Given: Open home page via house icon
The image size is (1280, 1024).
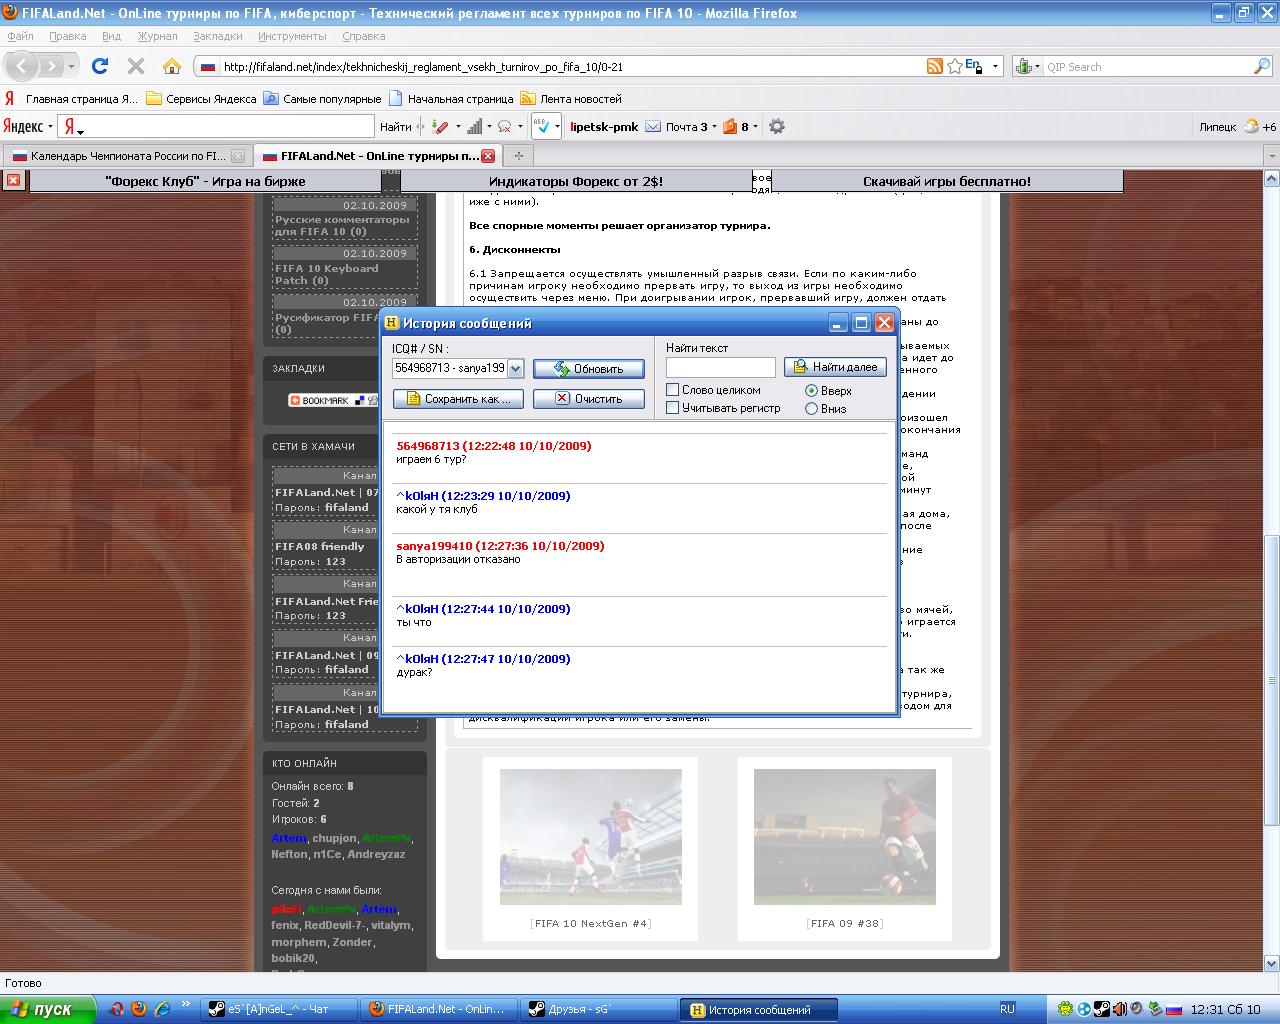Looking at the screenshot, I should [172, 66].
